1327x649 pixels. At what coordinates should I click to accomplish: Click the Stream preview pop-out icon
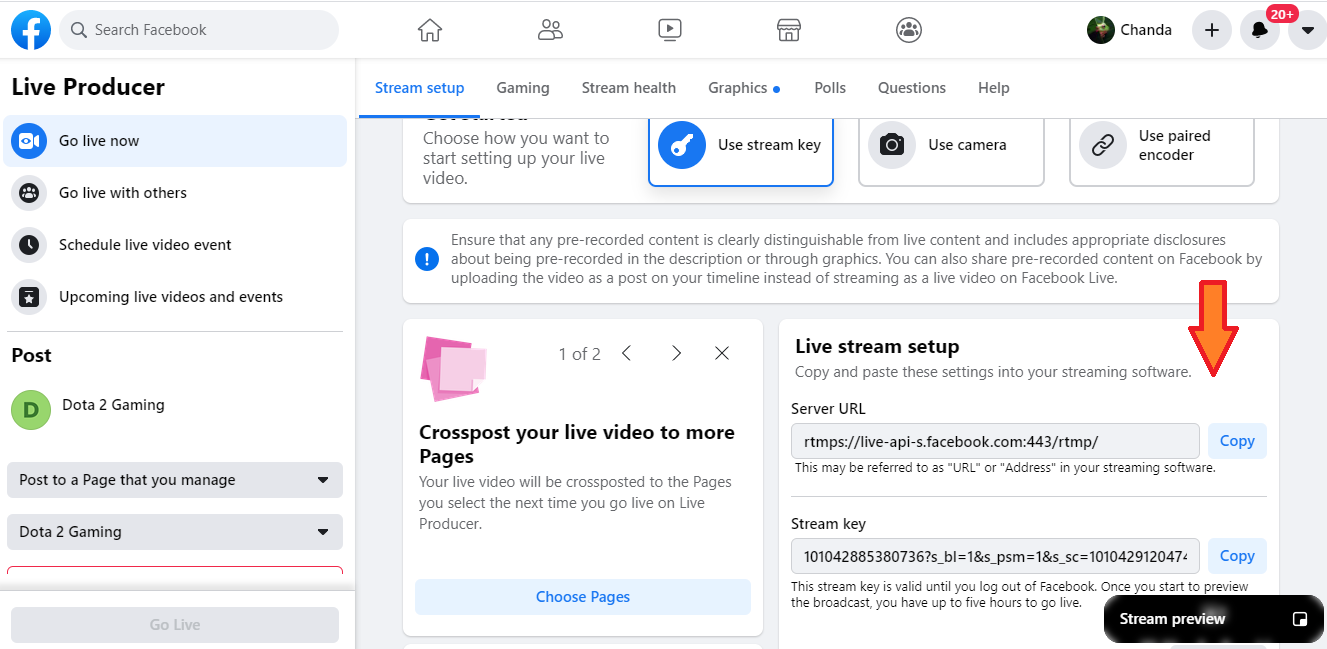coord(1300,619)
